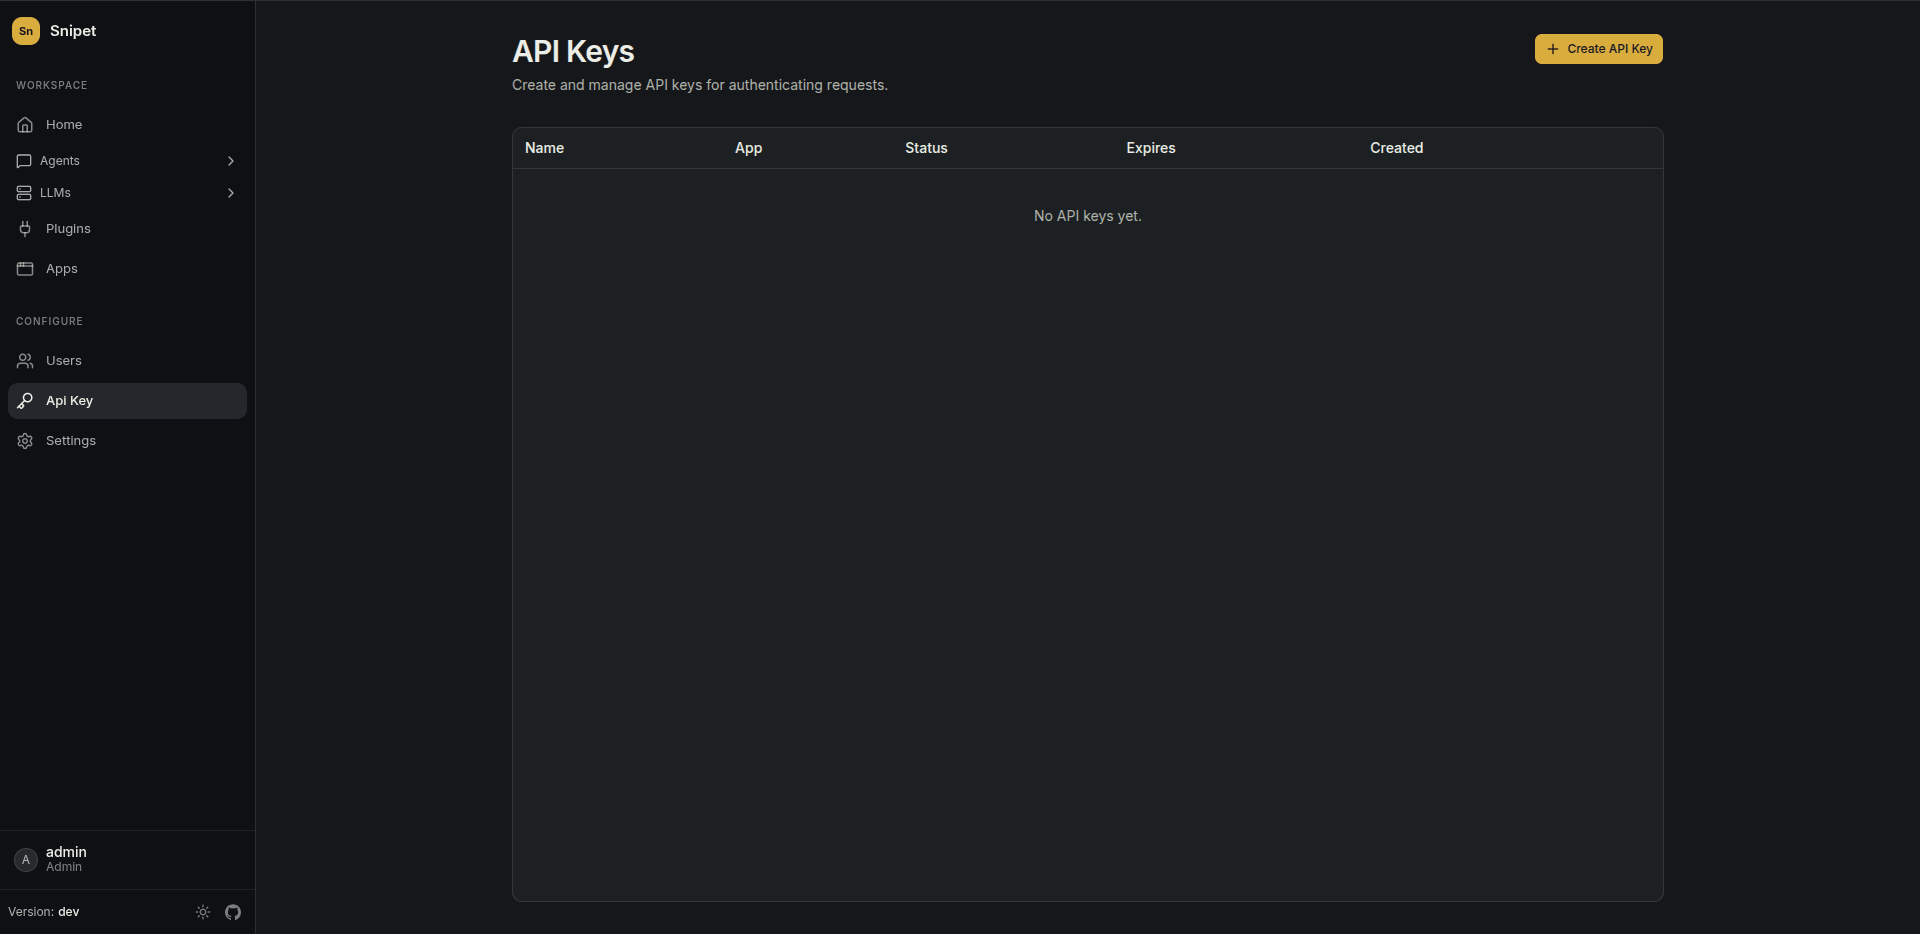1920x934 pixels.
Task: Click the Status column header
Action: coord(926,148)
